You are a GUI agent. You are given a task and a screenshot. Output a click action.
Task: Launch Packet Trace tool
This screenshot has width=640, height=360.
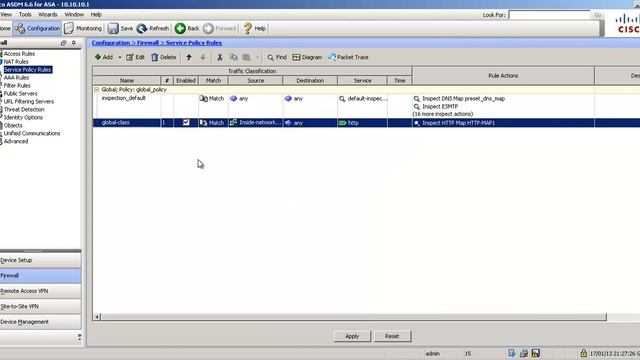click(x=348, y=57)
